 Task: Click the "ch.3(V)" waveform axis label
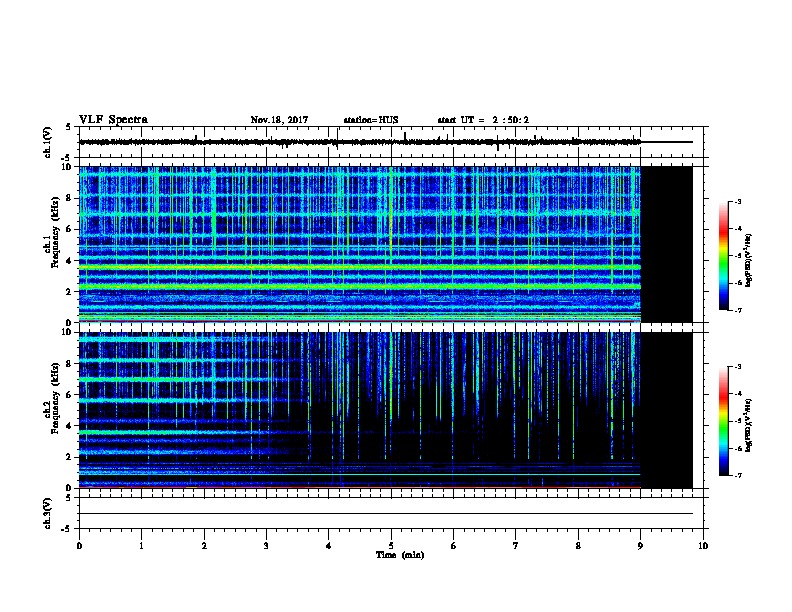48,513
